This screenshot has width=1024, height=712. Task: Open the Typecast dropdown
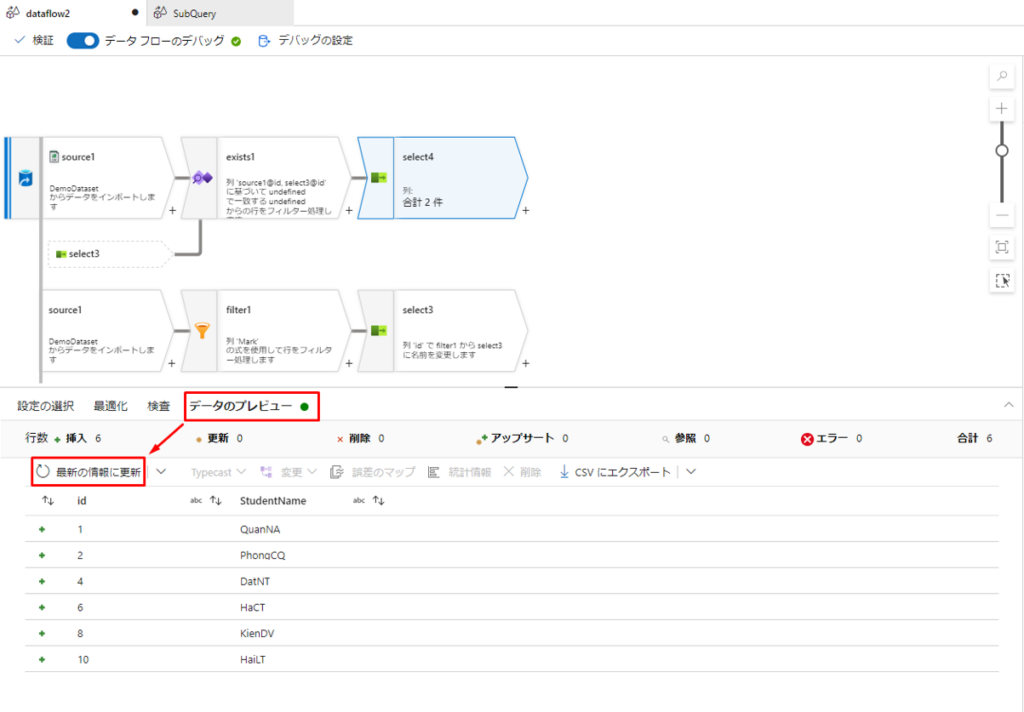tap(218, 472)
